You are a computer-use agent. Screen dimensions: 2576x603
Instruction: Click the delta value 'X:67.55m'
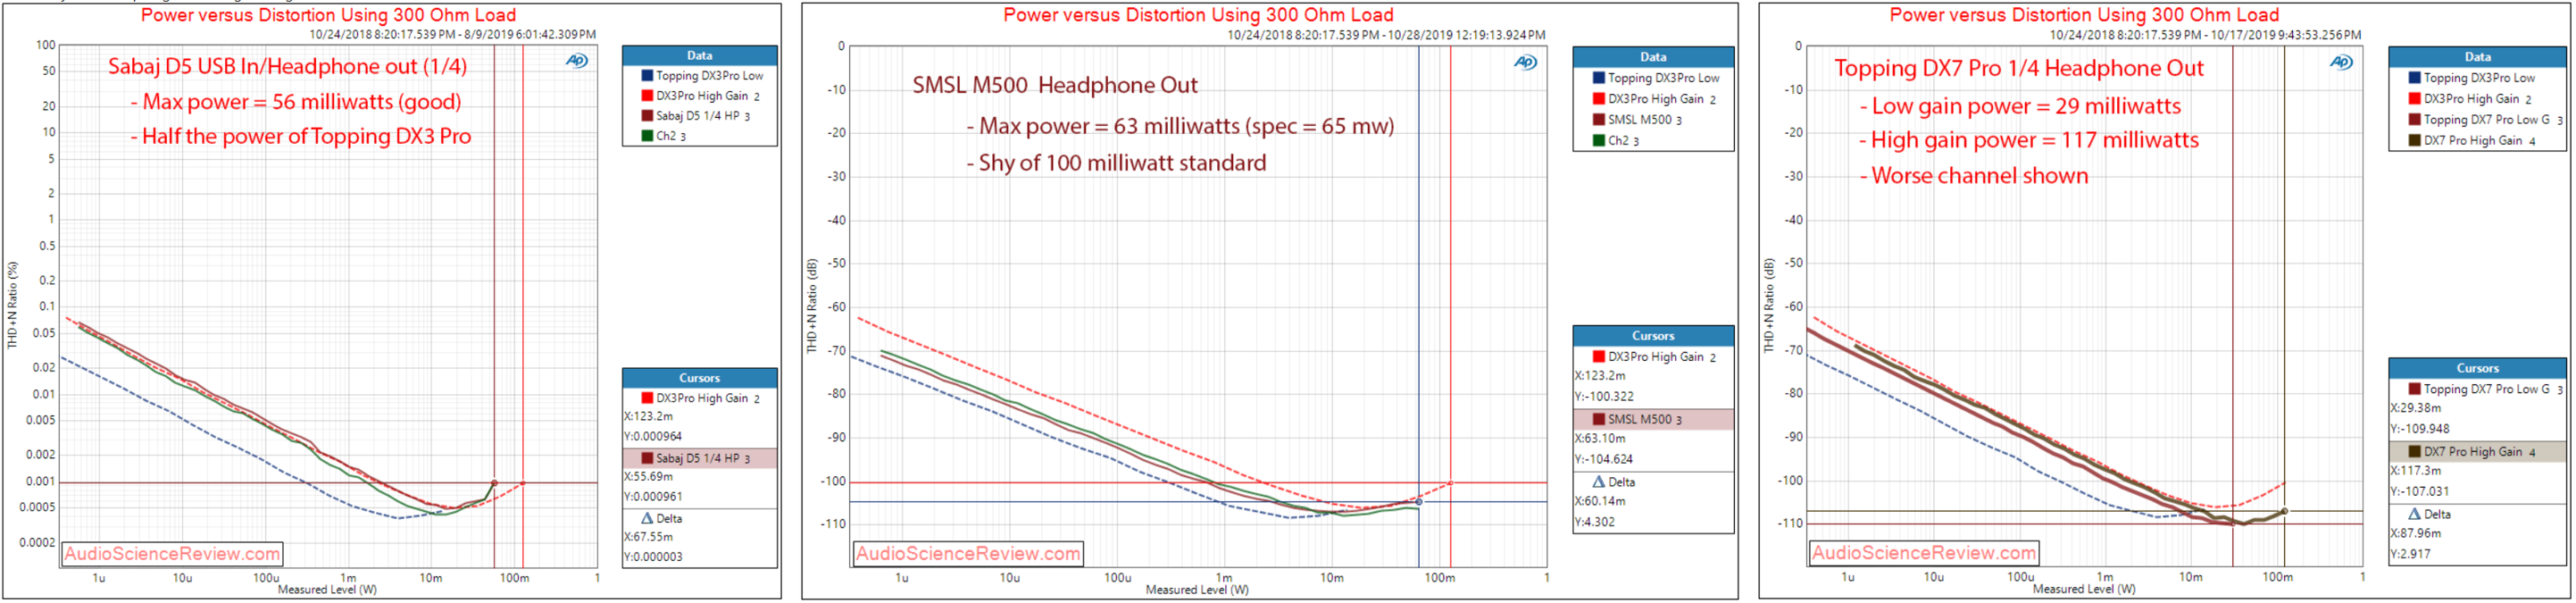648,537
